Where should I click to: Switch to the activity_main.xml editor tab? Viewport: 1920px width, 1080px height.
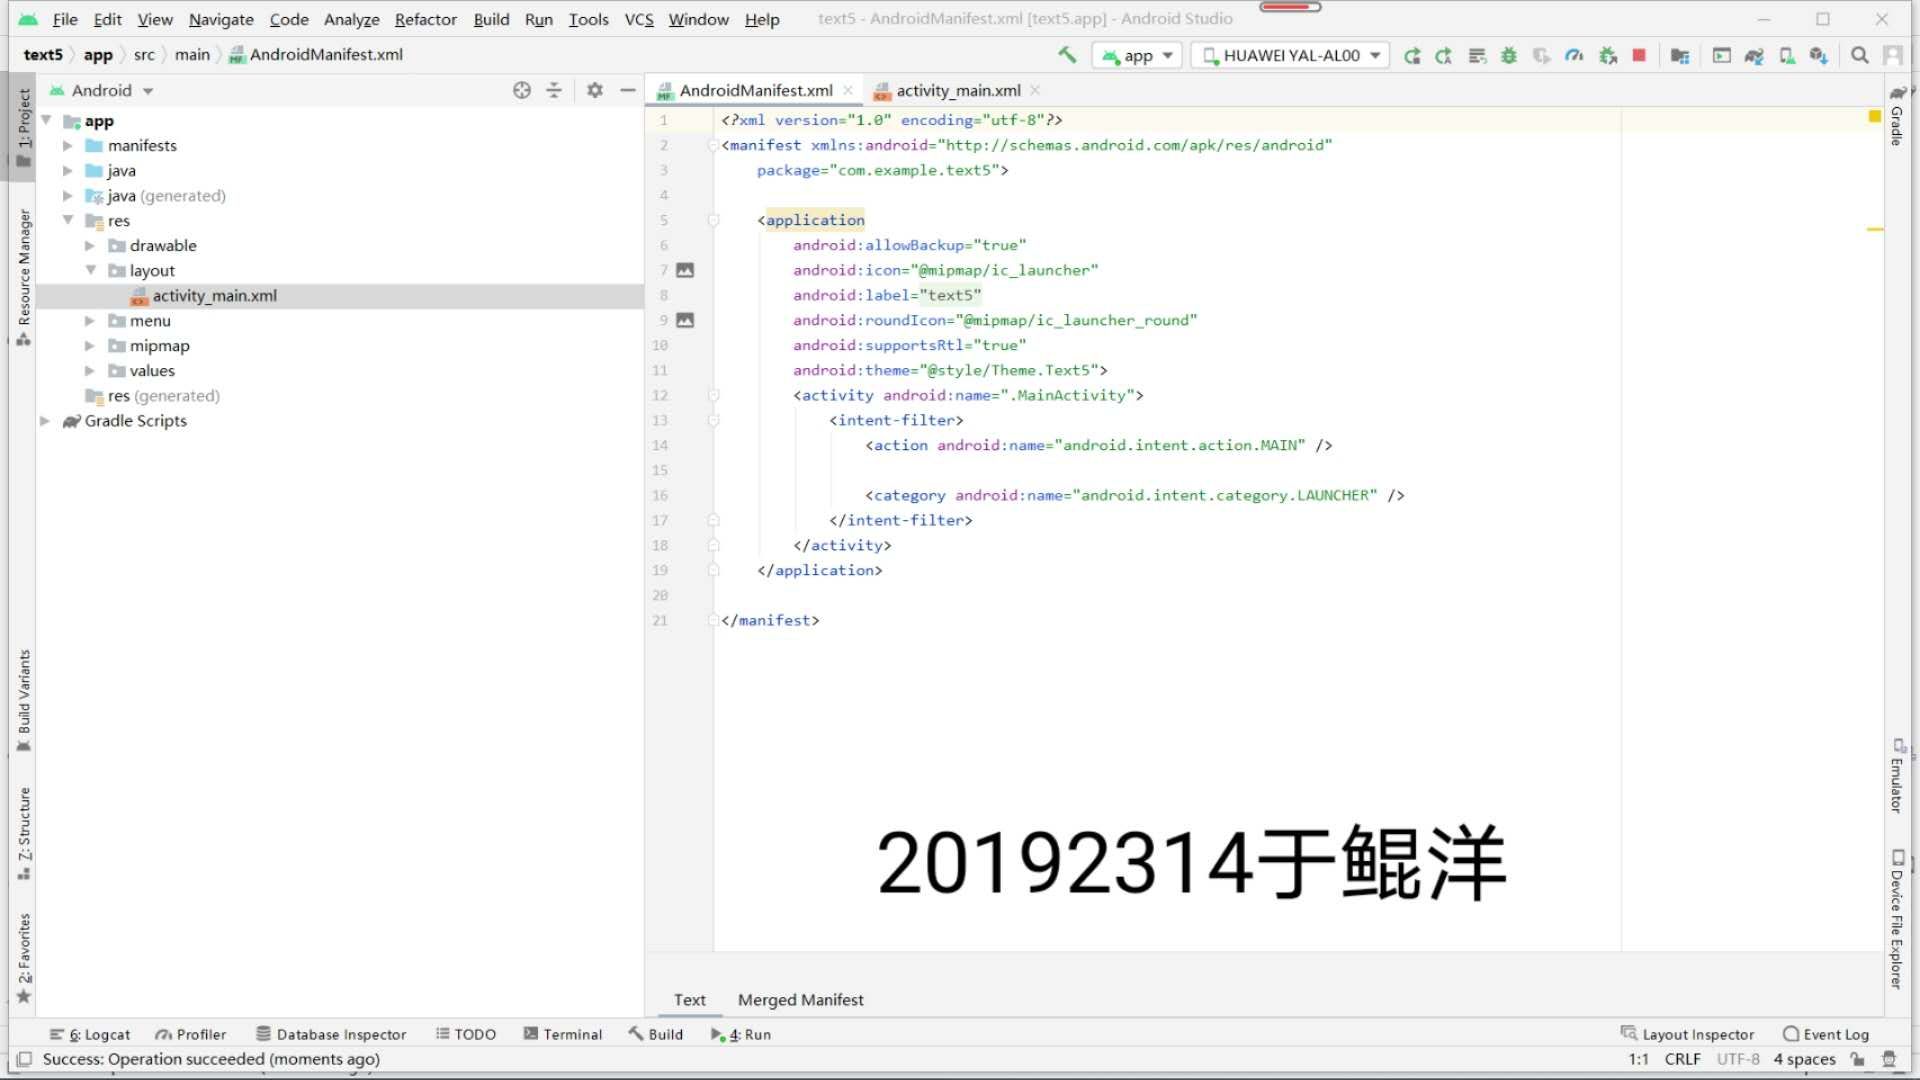coord(957,91)
